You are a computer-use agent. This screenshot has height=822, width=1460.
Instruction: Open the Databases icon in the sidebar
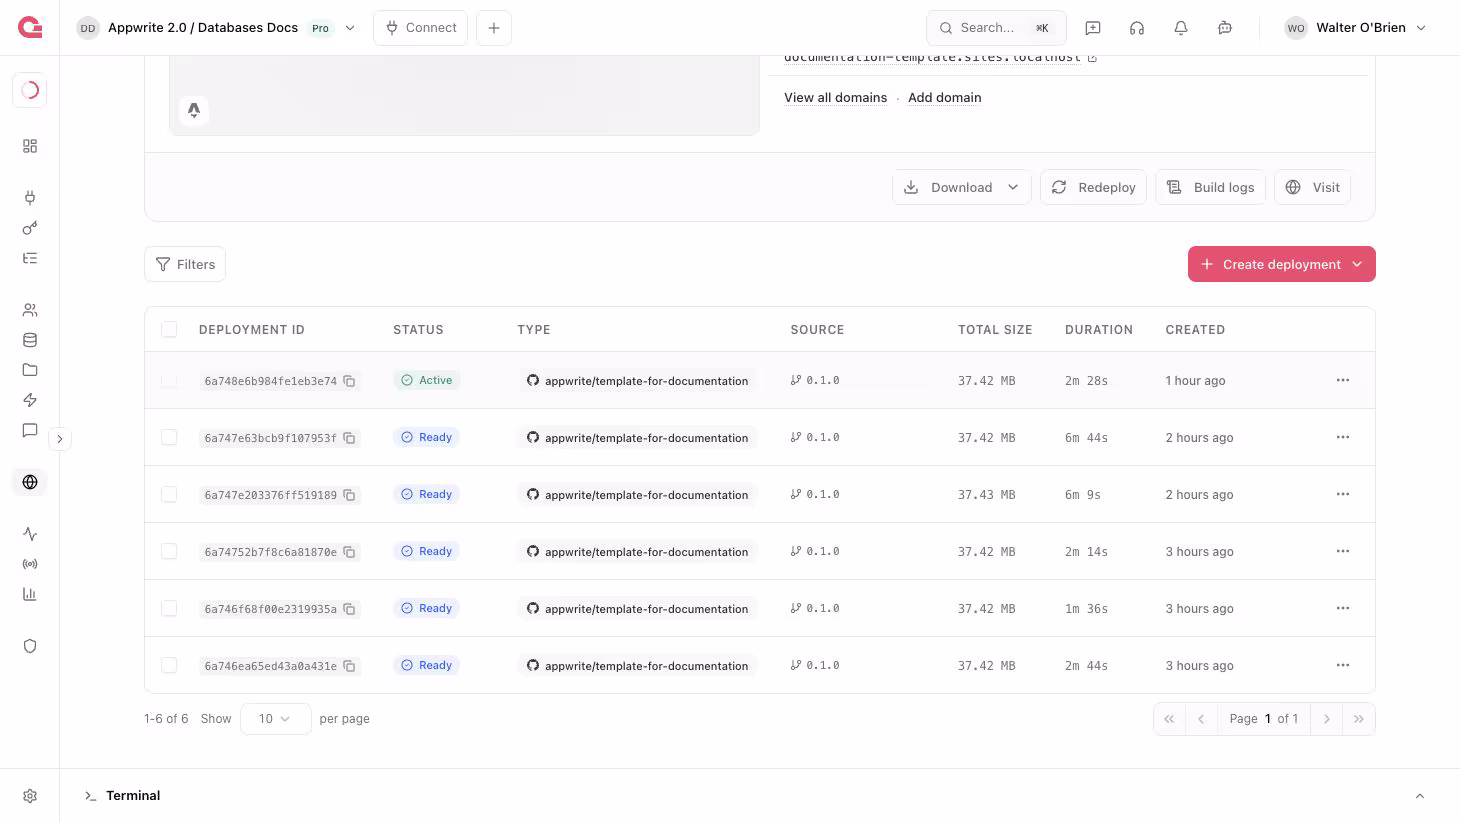point(30,340)
